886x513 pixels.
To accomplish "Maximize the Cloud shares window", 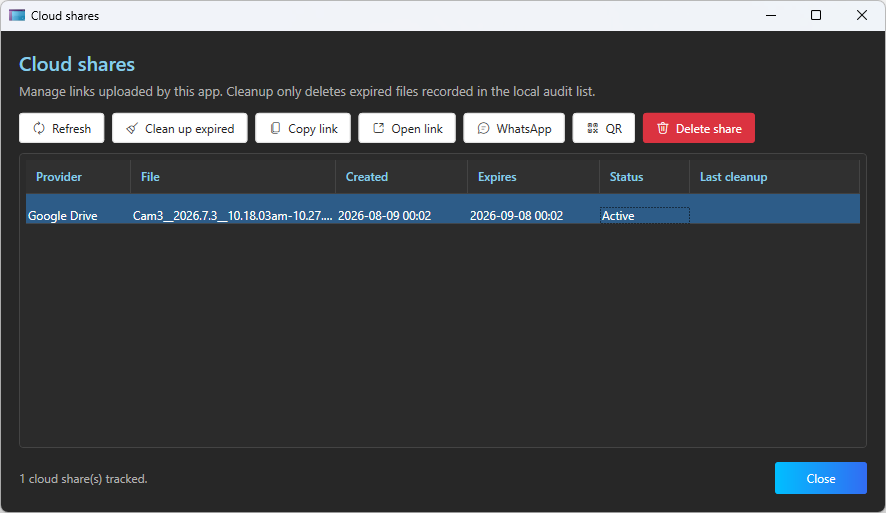I will (x=816, y=15).
